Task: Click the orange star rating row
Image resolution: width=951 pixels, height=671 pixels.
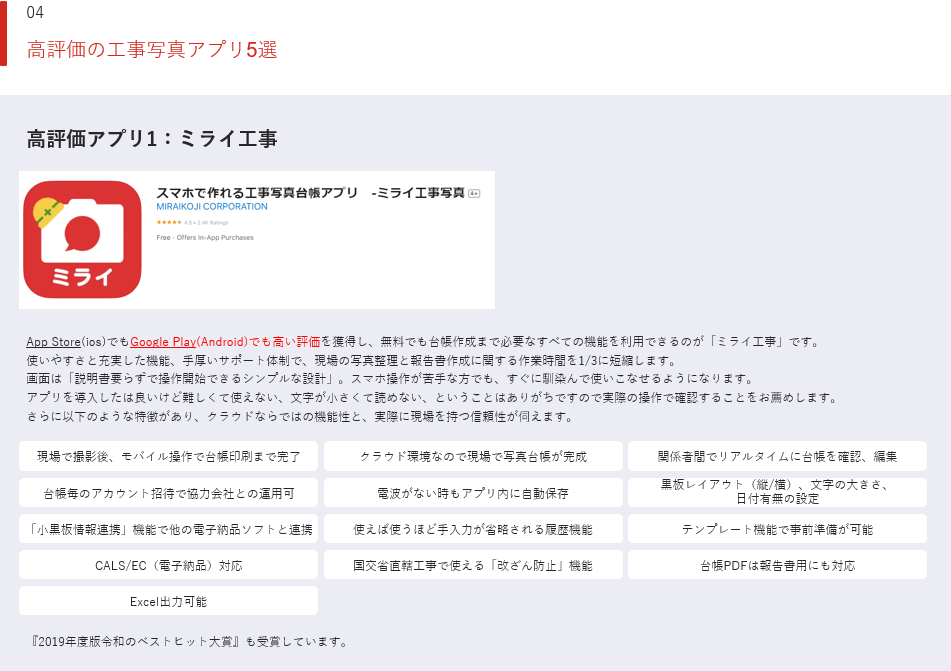Action: click(x=169, y=223)
